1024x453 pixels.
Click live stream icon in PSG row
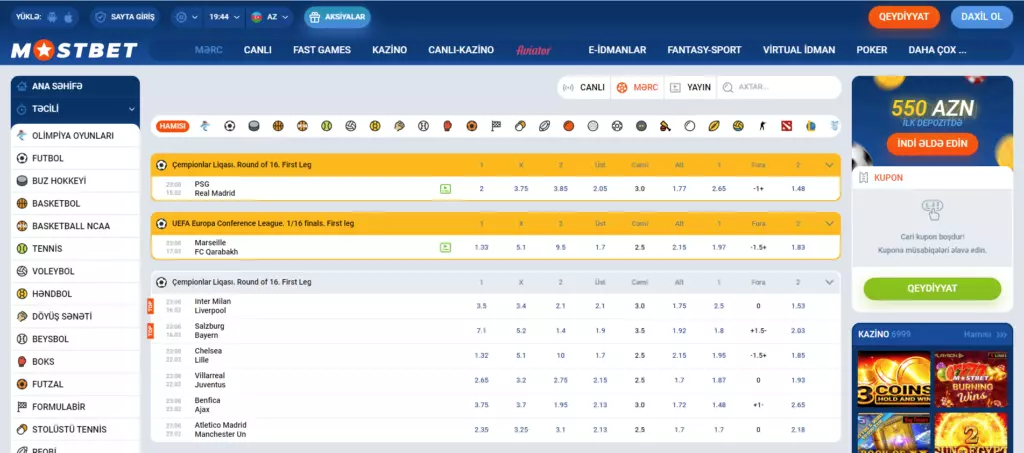click(x=445, y=189)
